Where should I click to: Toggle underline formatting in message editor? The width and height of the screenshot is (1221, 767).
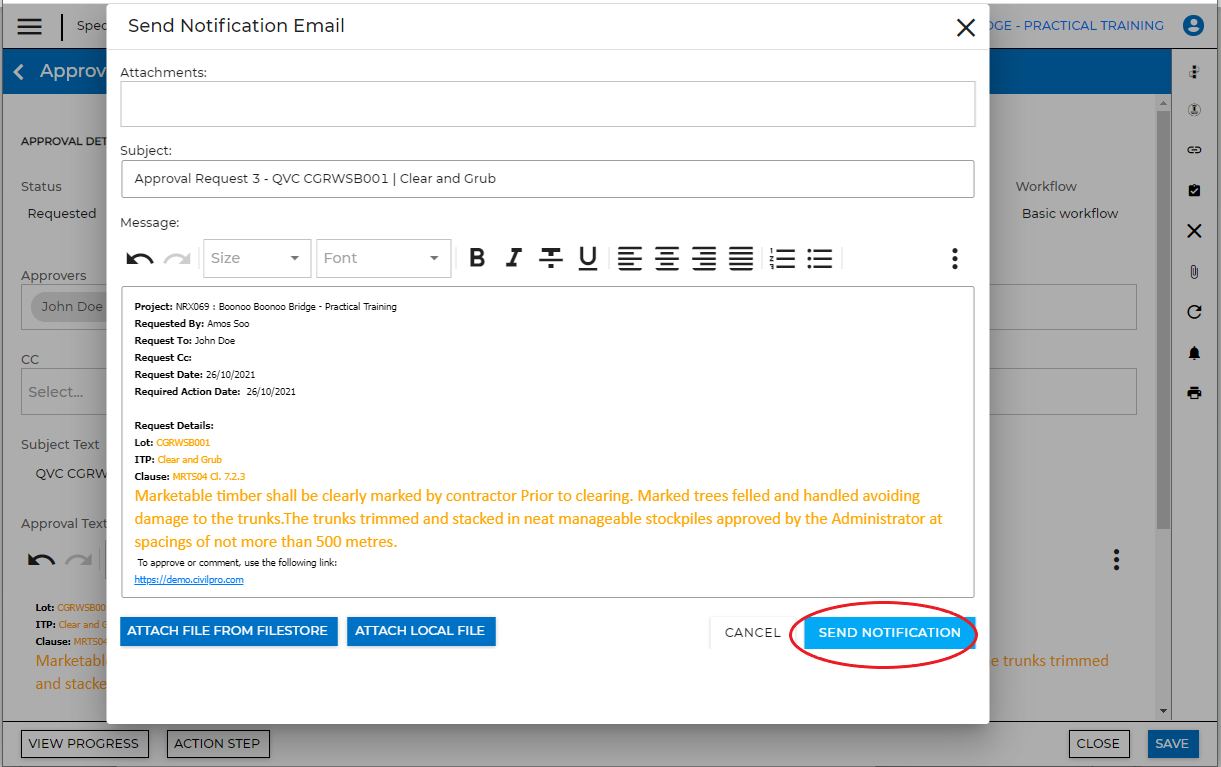coord(588,258)
